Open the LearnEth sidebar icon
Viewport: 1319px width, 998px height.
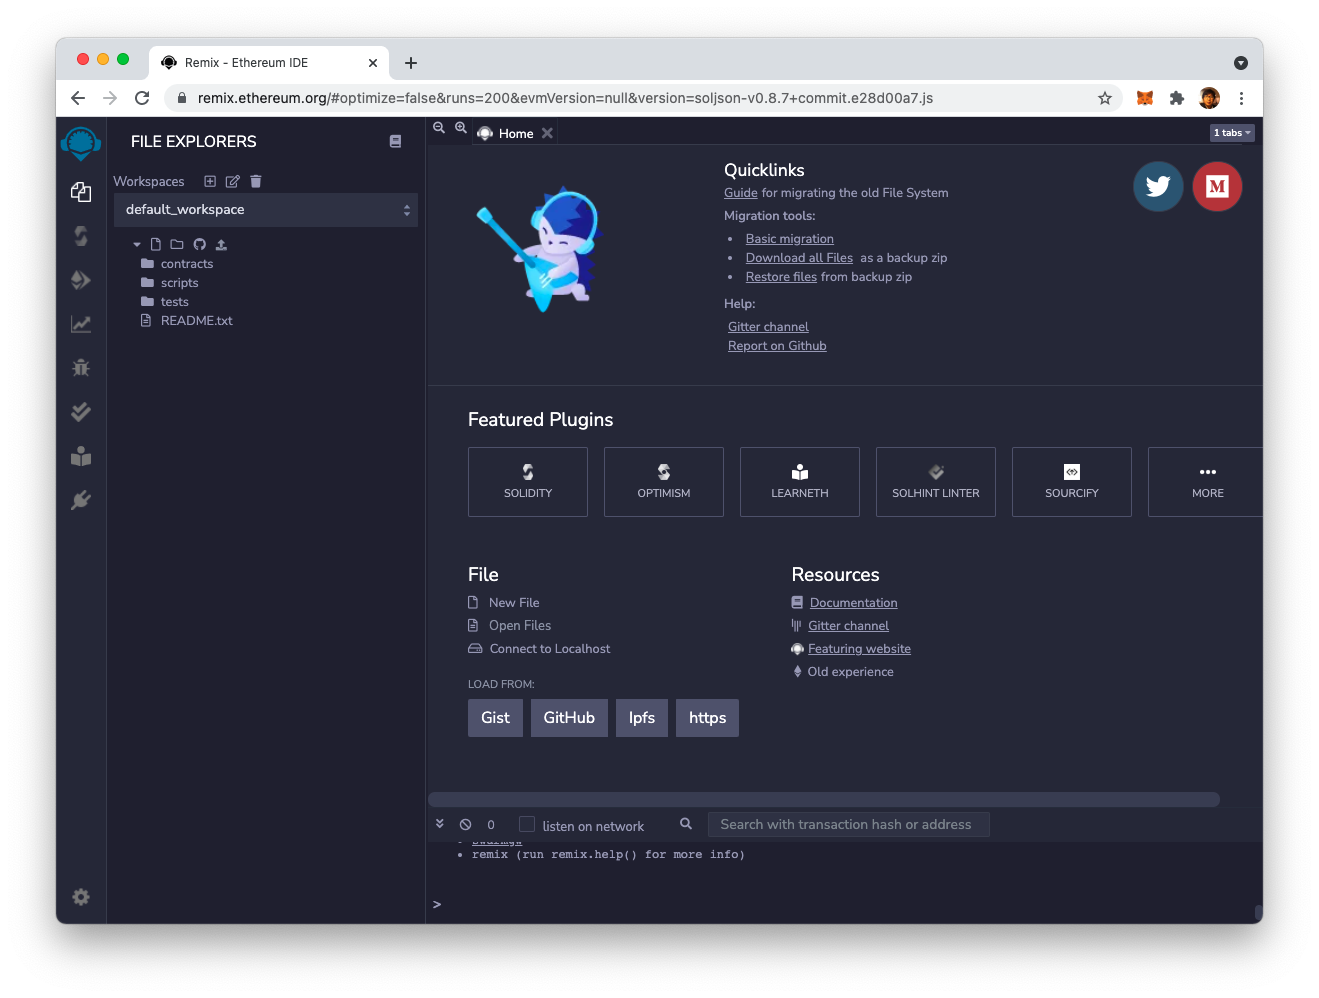tap(81, 456)
